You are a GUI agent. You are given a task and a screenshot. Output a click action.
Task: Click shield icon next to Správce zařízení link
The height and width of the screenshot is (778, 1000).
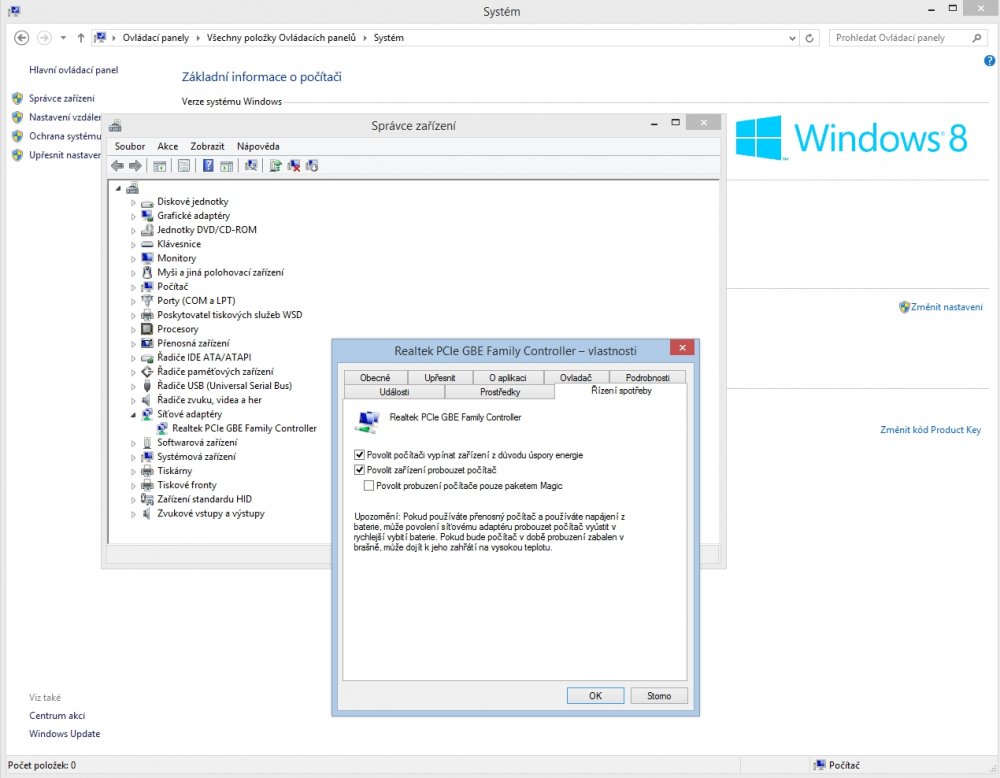pos(17,98)
